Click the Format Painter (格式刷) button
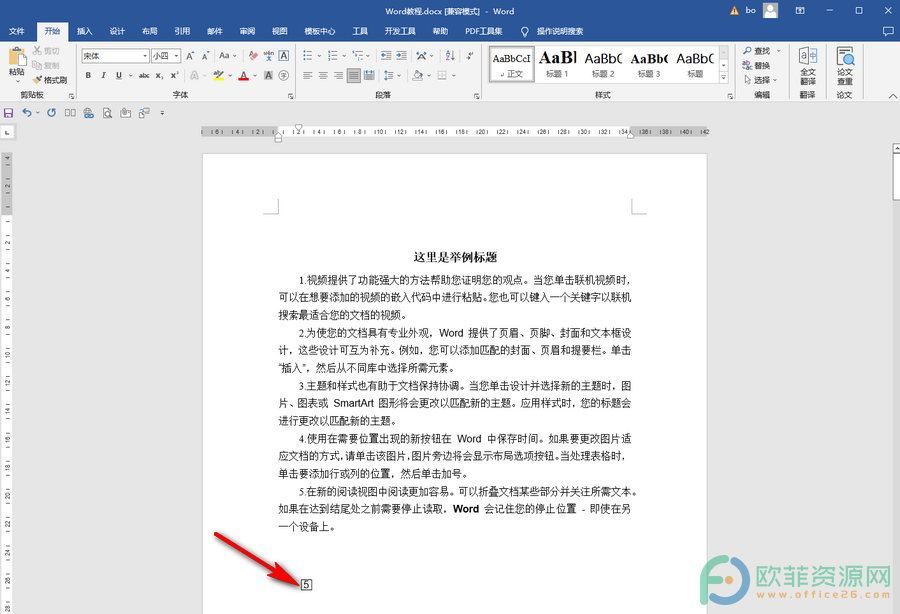 pos(50,80)
